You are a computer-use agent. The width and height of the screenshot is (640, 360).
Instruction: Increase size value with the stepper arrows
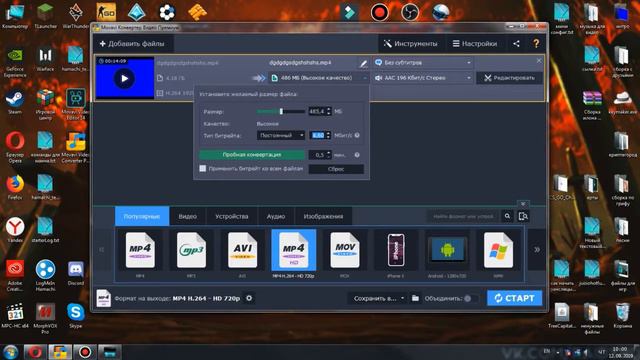[x=329, y=109]
